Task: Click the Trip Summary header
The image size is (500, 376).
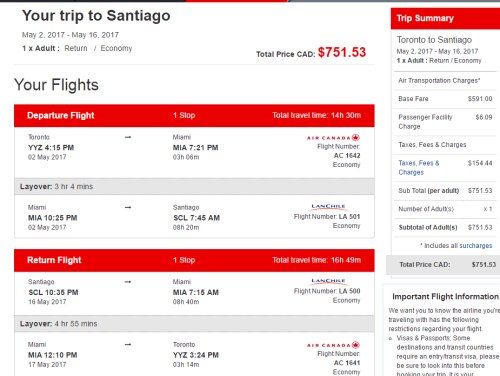Action: tap(445, 18)
